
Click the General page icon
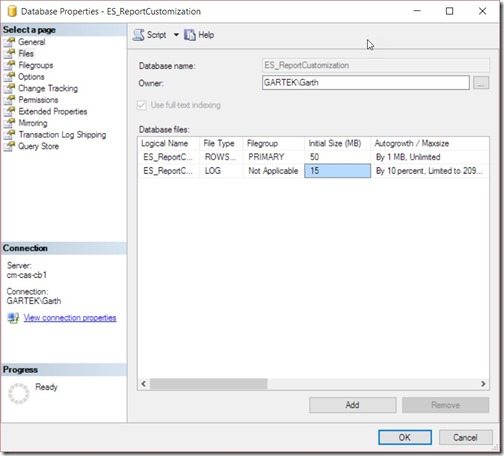10,42
